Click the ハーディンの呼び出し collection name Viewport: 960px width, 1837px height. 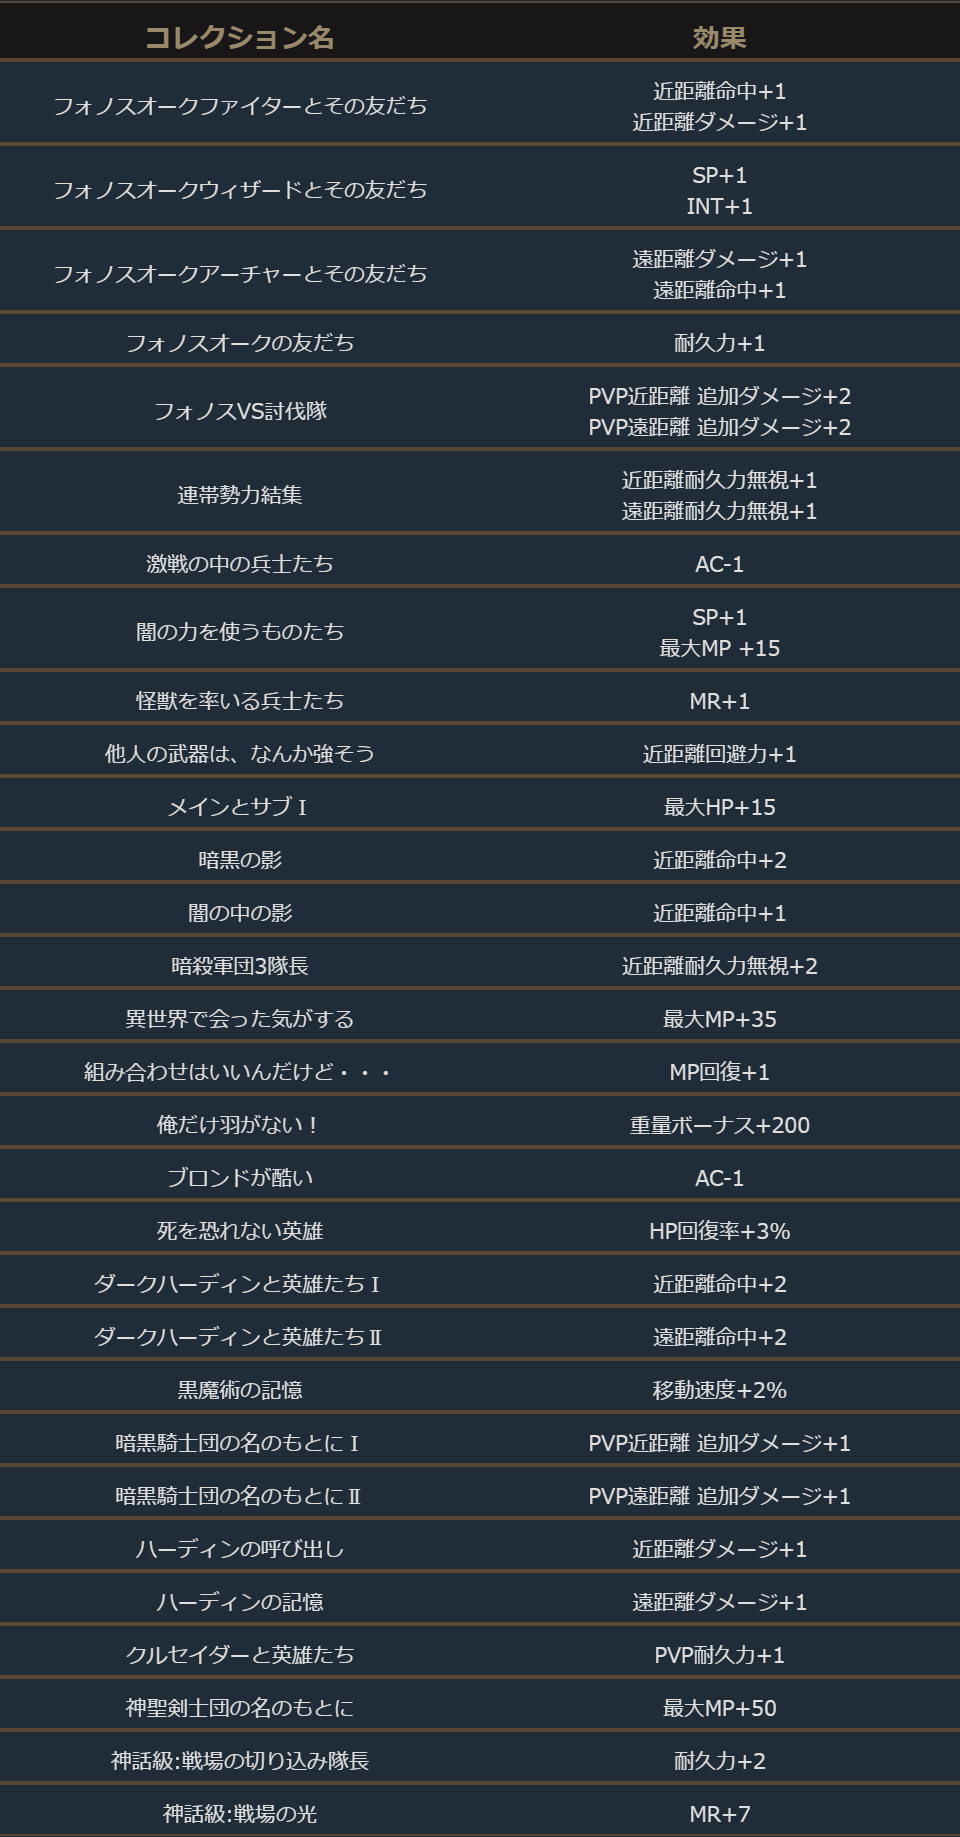(x=240, y=1549)
